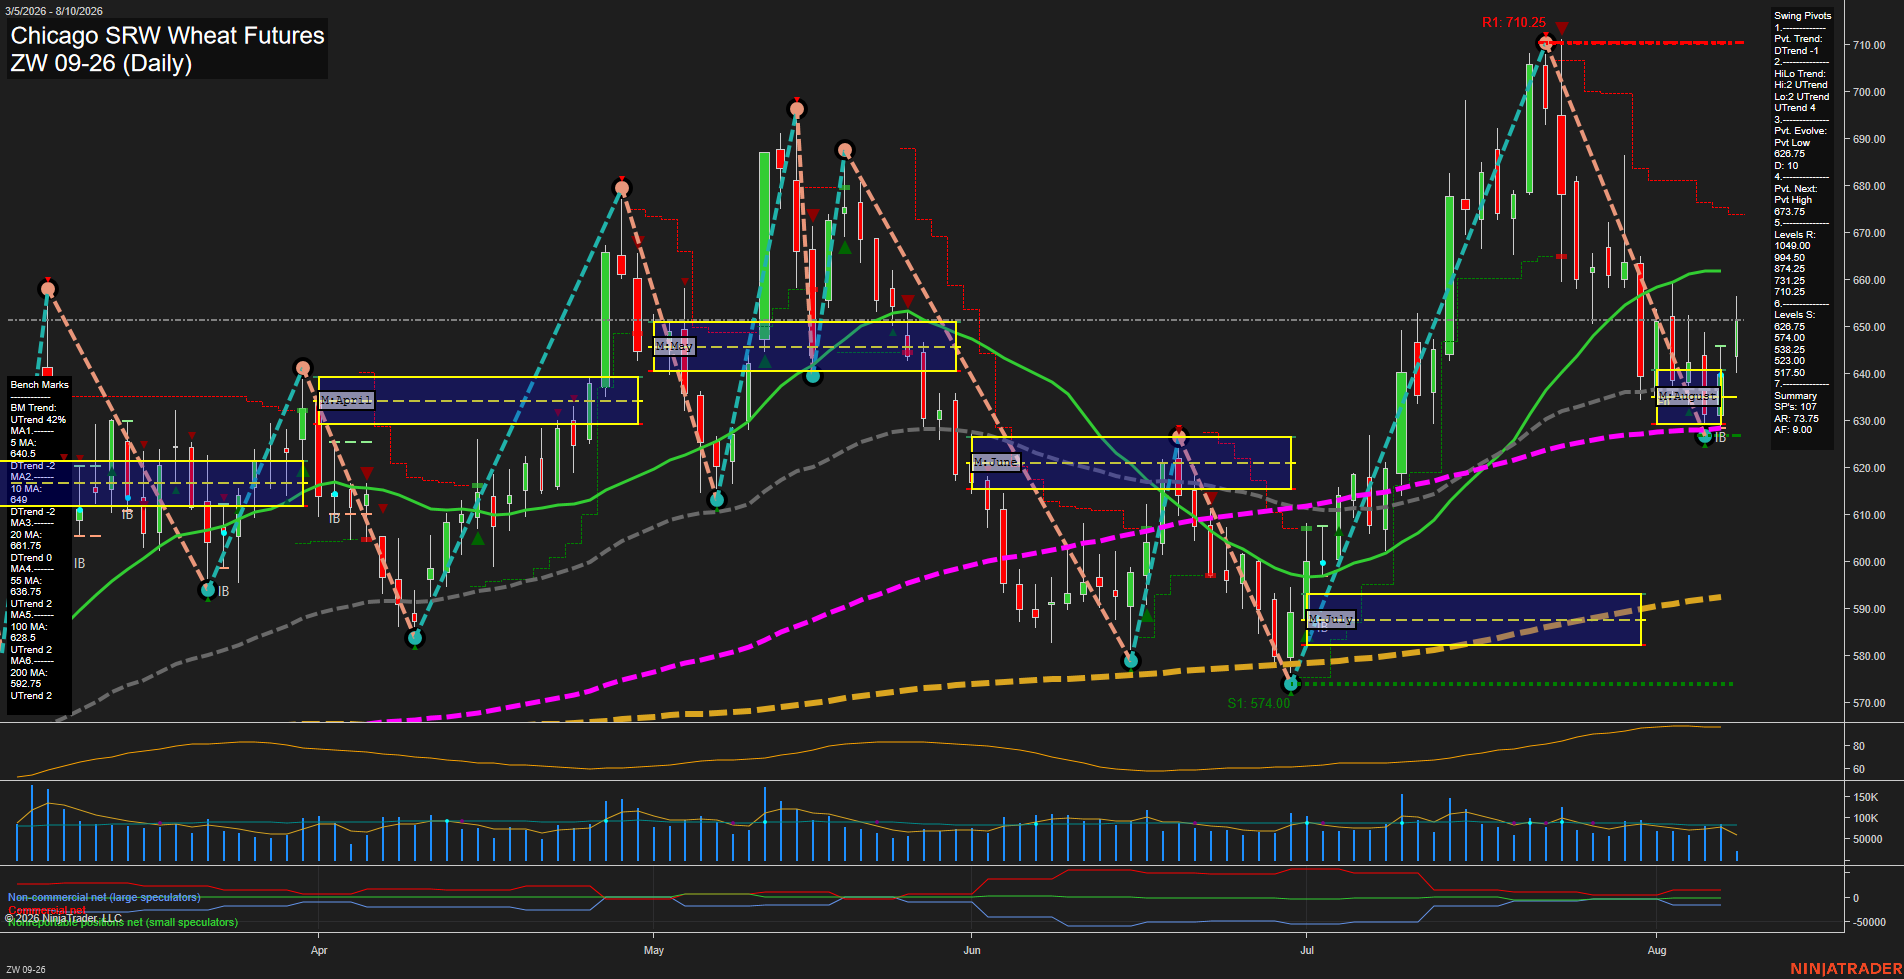Click the 570.00 price axis label
Screen dimensions: 1904x979
(1869, 703)
